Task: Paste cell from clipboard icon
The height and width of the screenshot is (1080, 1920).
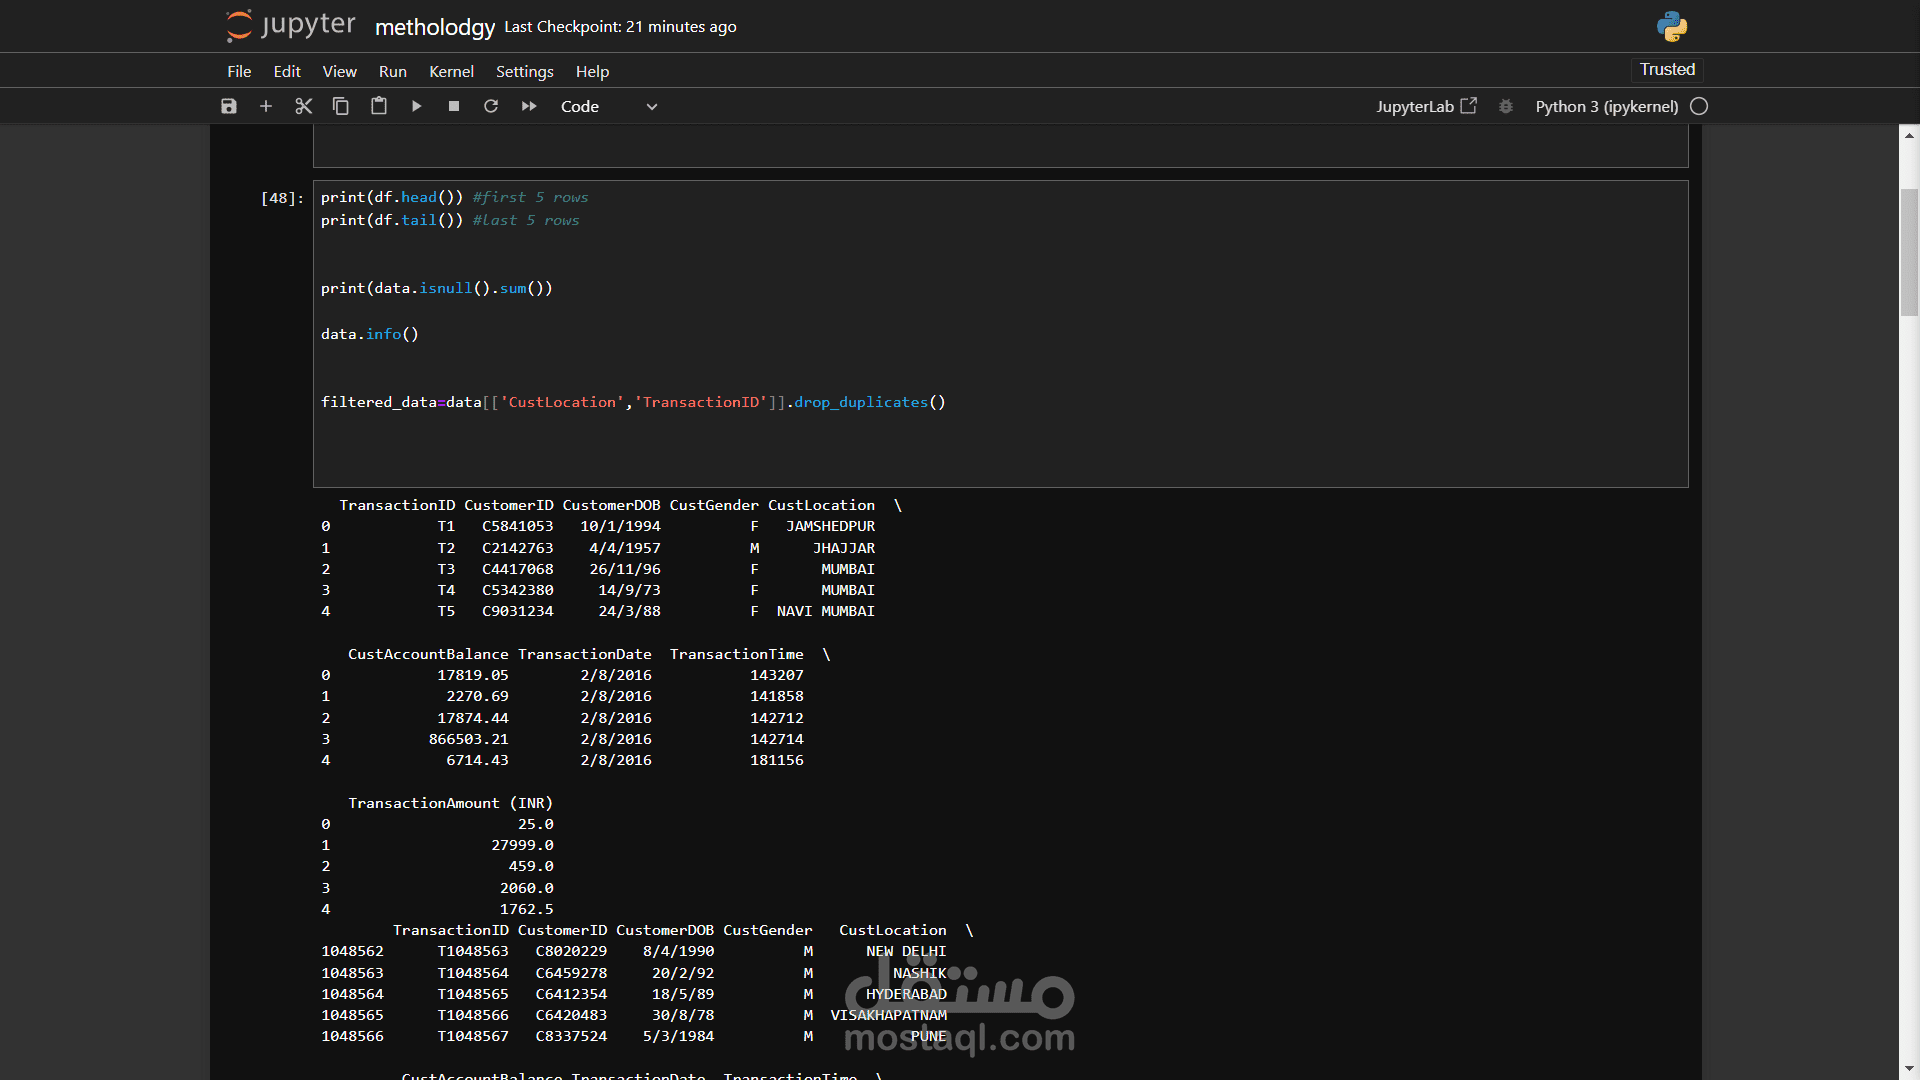Action: click(x=379, y=106)
